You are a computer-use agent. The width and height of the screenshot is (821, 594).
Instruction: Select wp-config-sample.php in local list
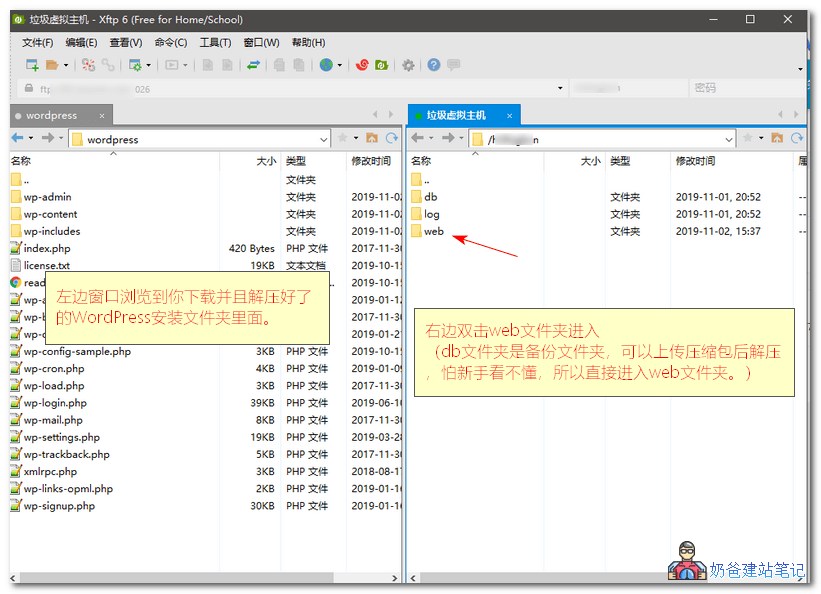pos(77,351)
